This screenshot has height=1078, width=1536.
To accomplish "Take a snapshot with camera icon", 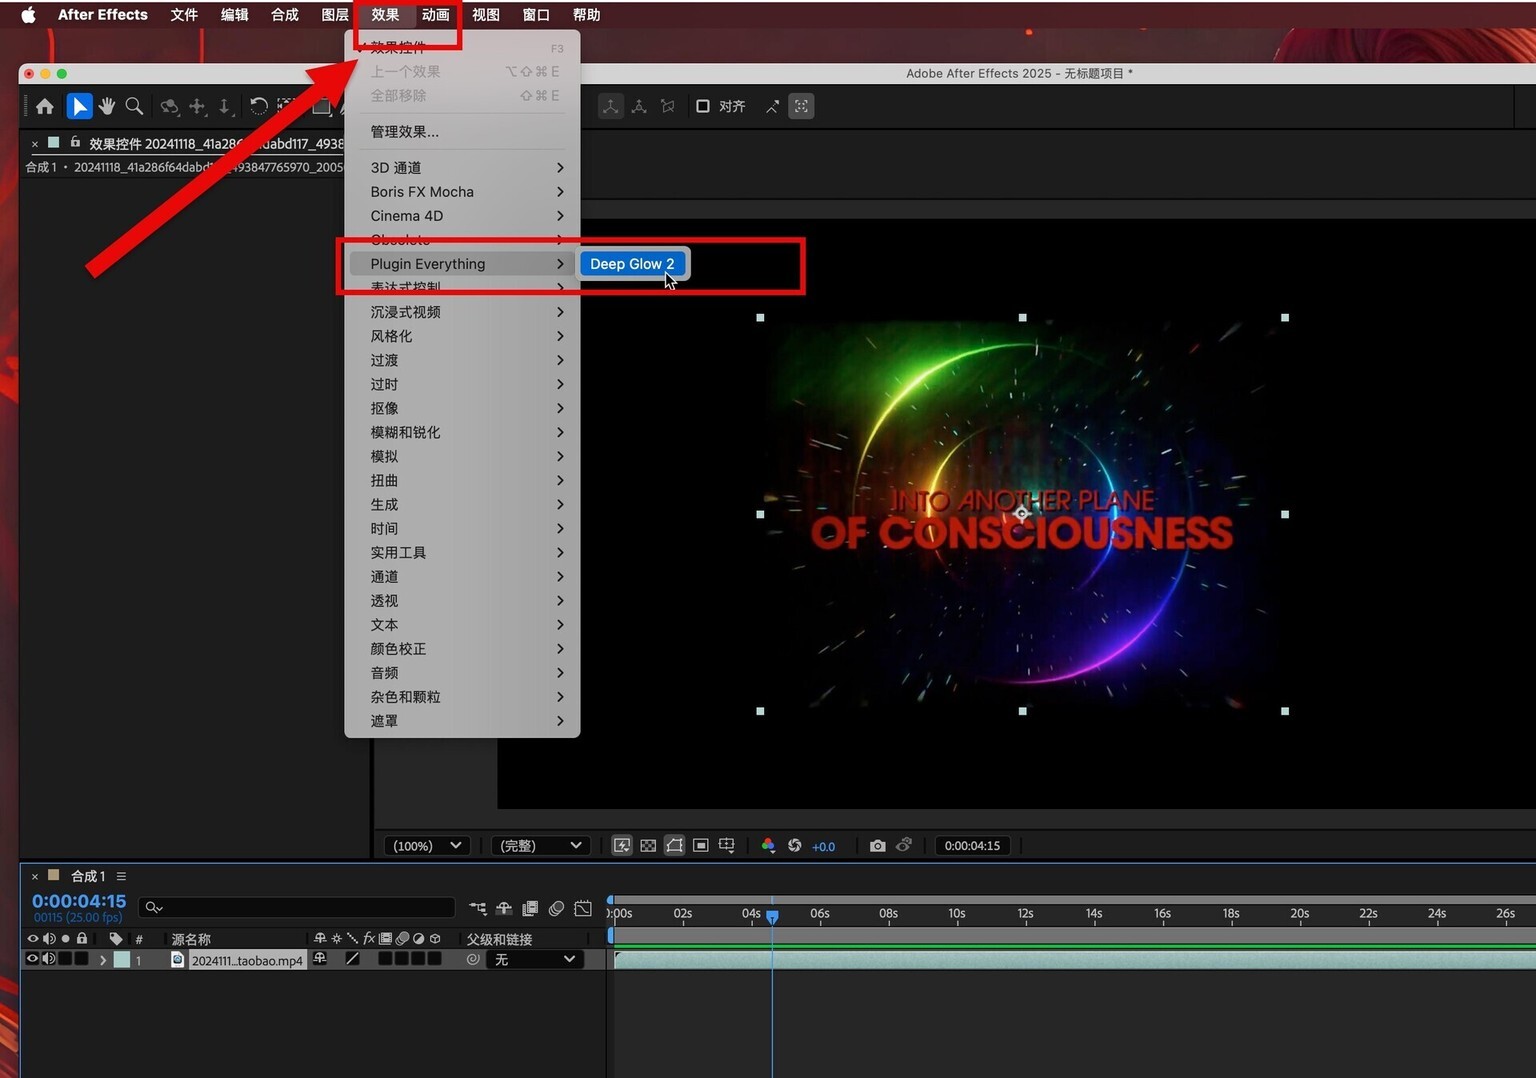I will (x=877, y=846).
